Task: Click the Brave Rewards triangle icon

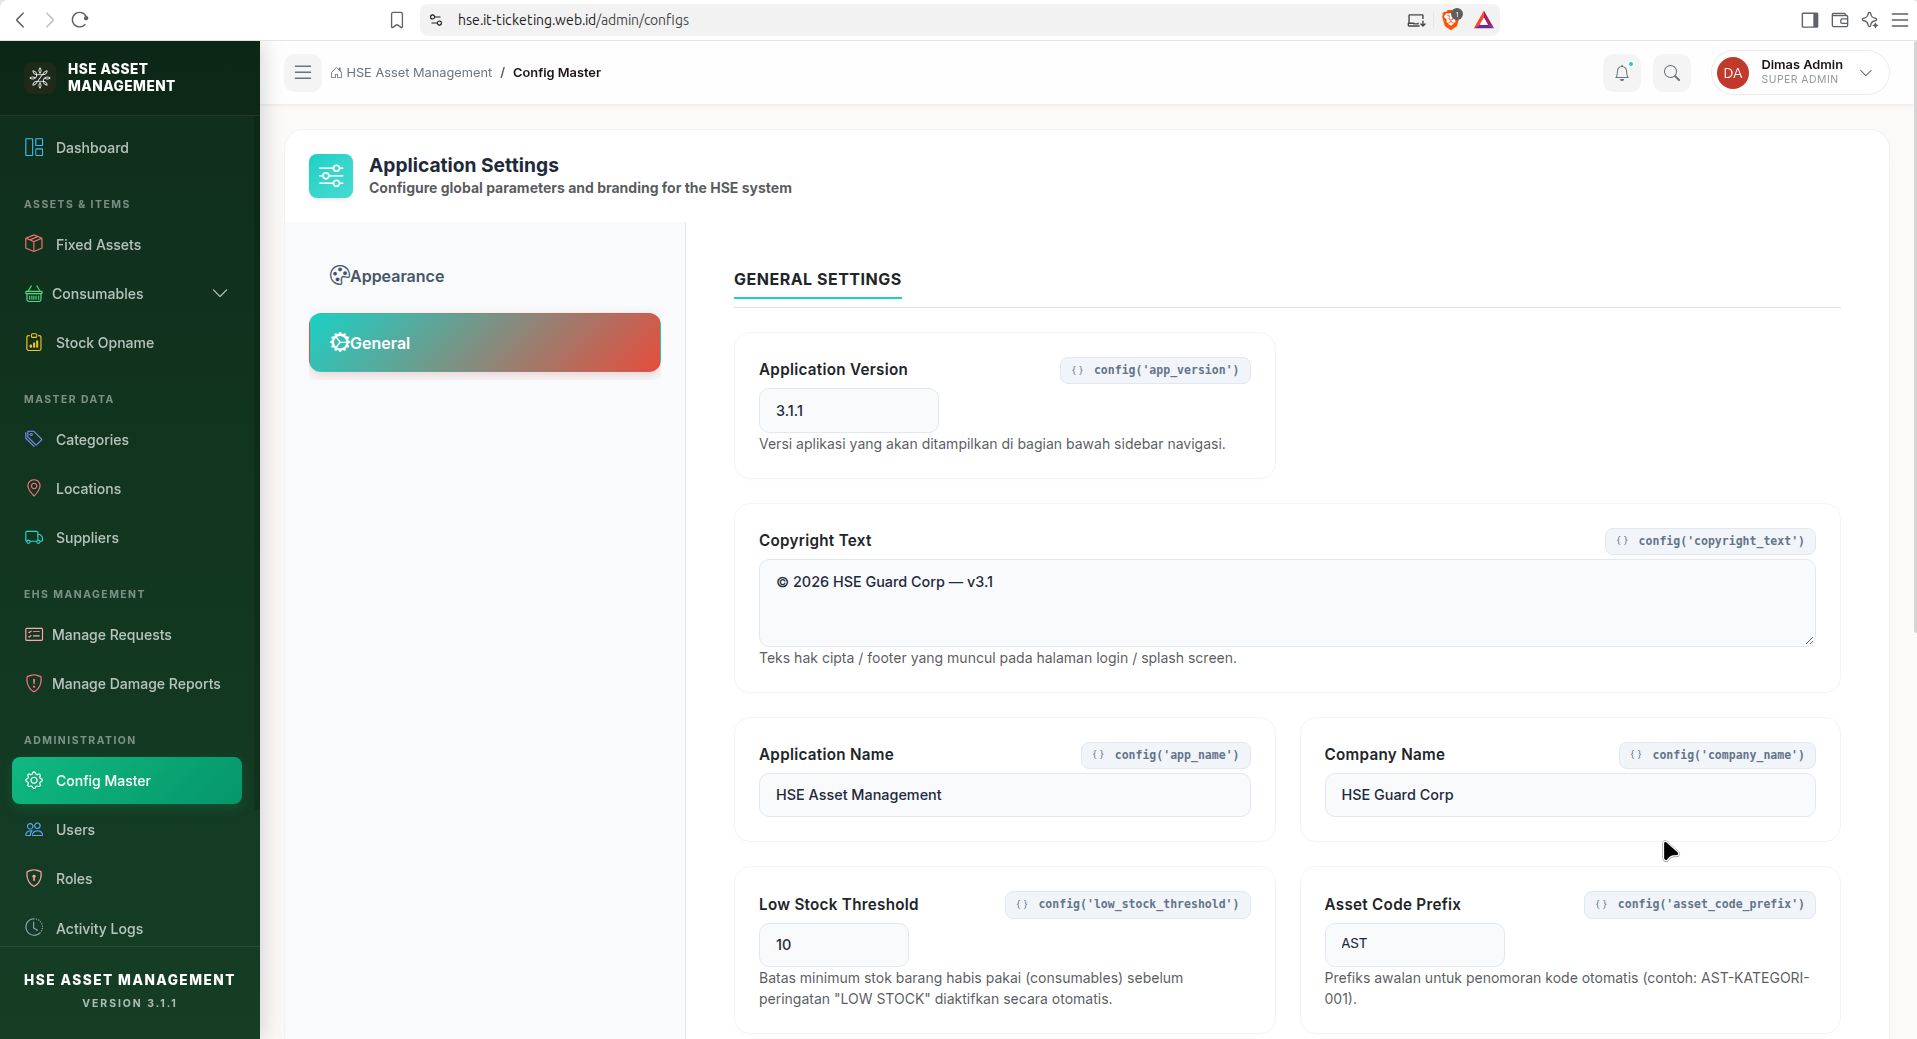Action: 1484,20
